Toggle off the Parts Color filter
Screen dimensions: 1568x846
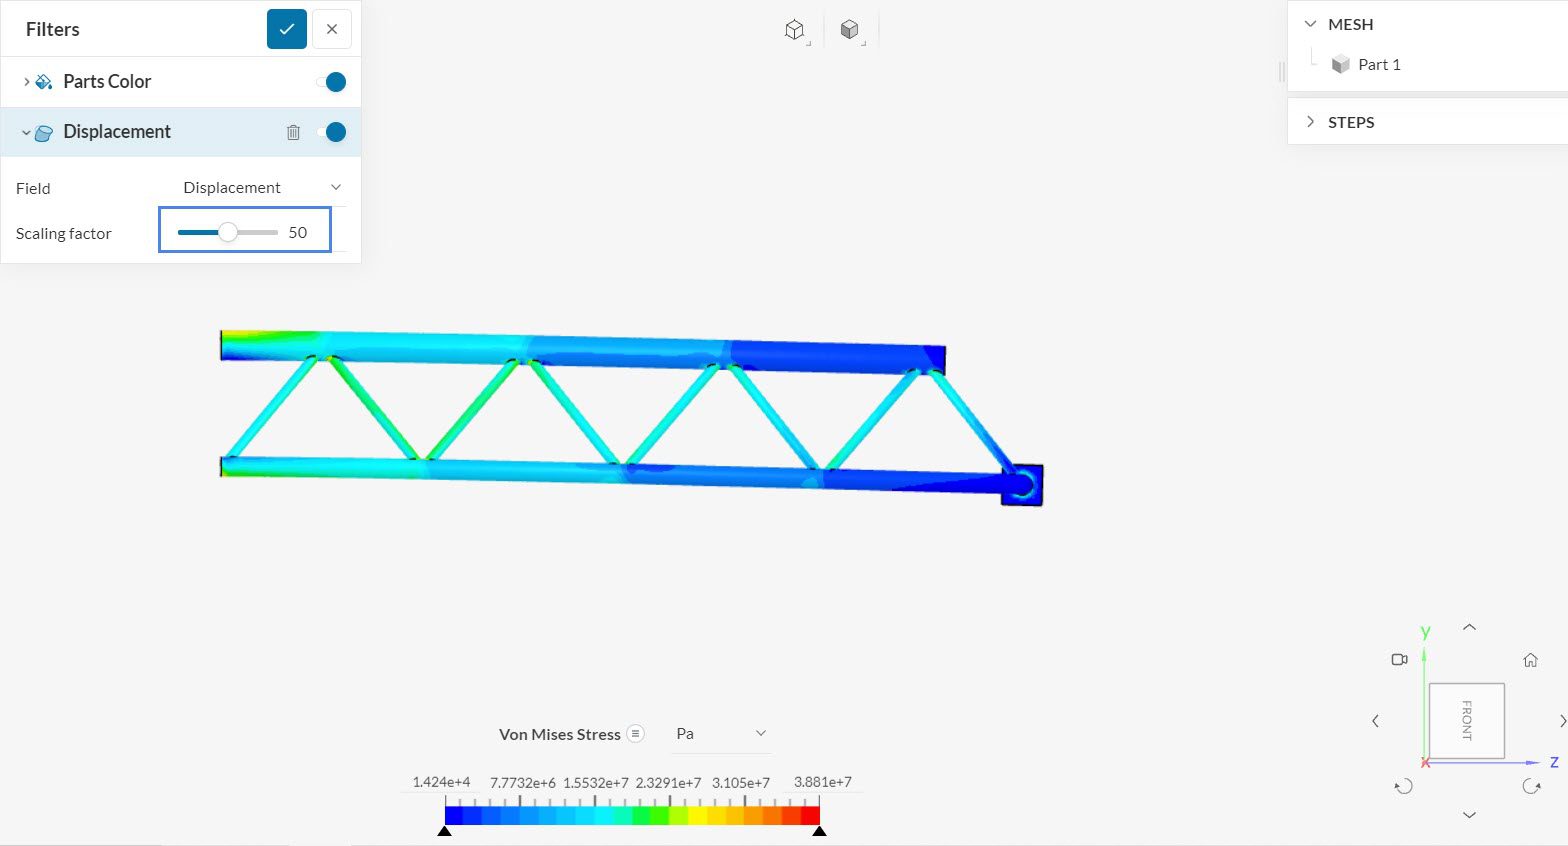click(332, 82)
